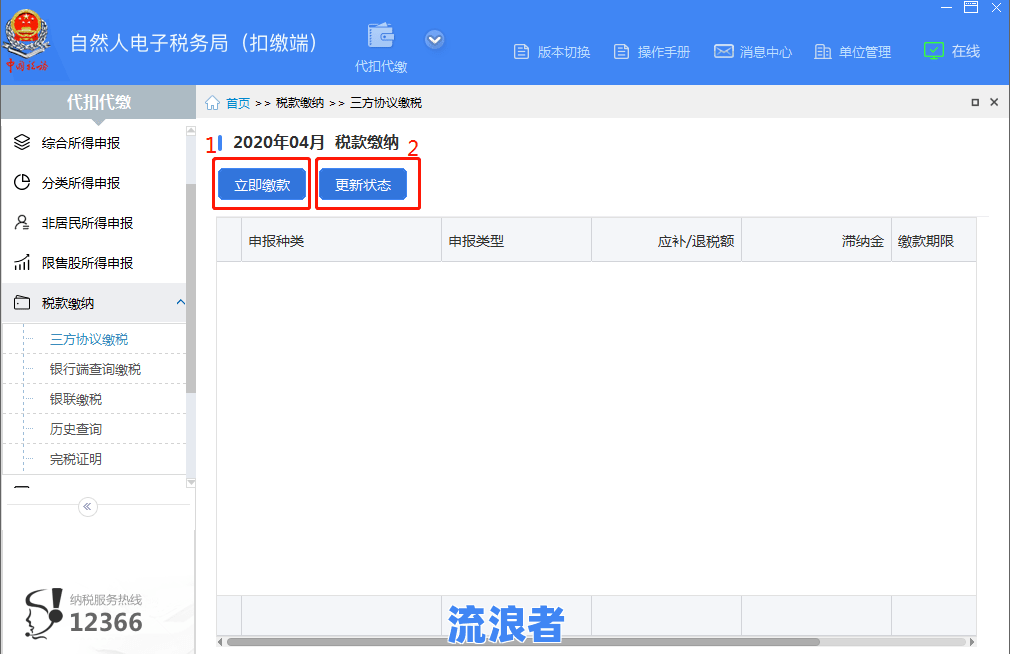Click the 申报种类 column header
The image size is (1013, 654).
pyautogui.click(x=341, y=241)
